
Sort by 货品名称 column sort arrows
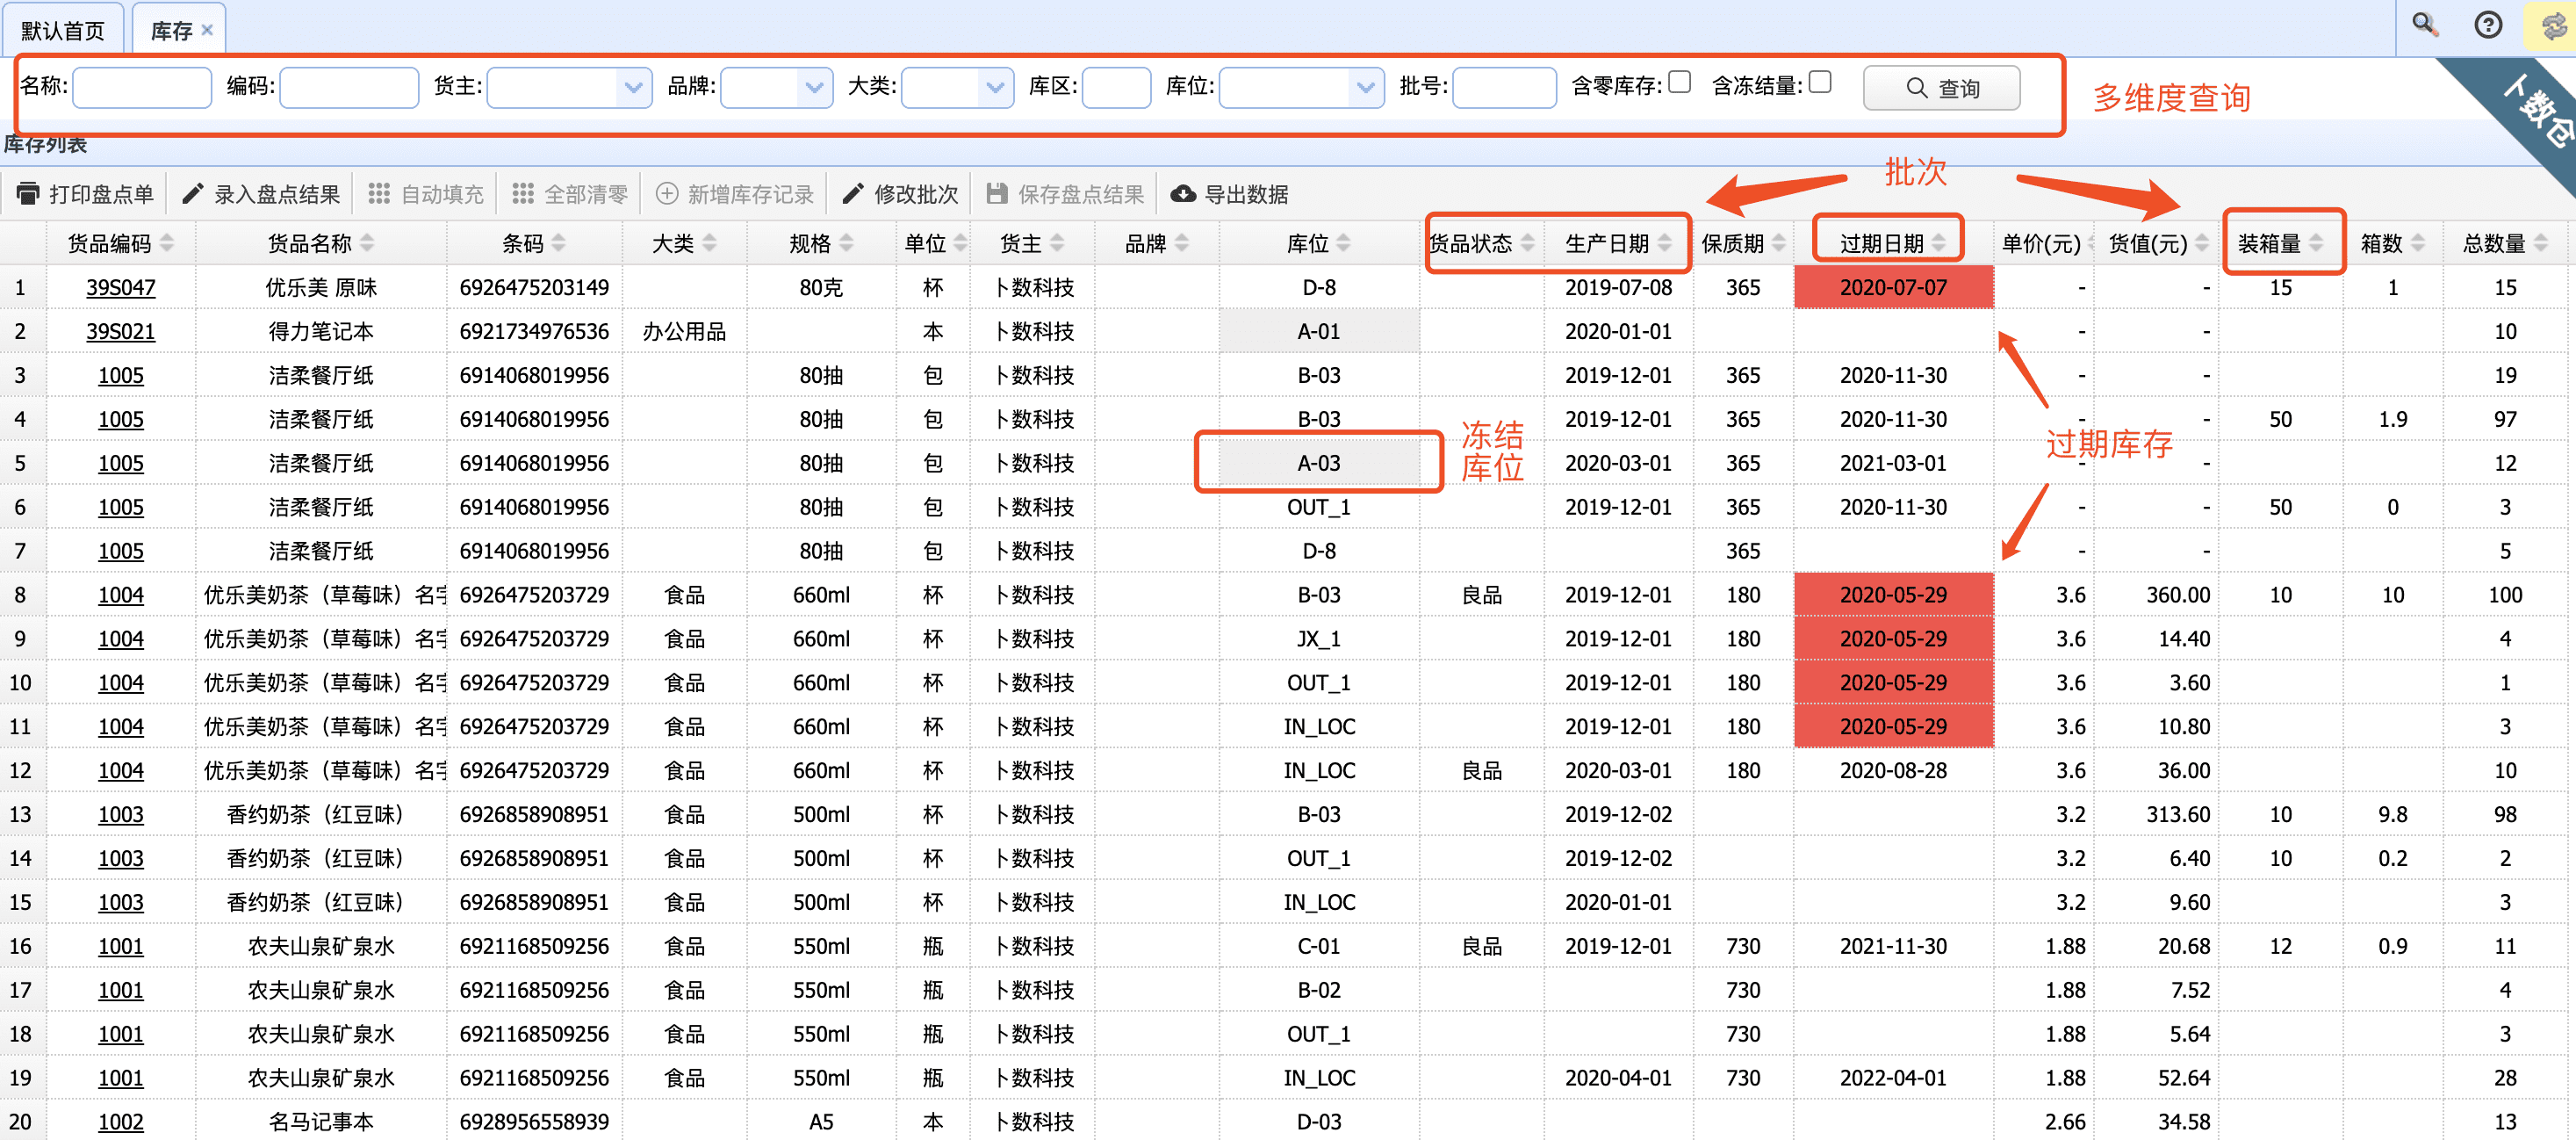click(x=367, y=243)
